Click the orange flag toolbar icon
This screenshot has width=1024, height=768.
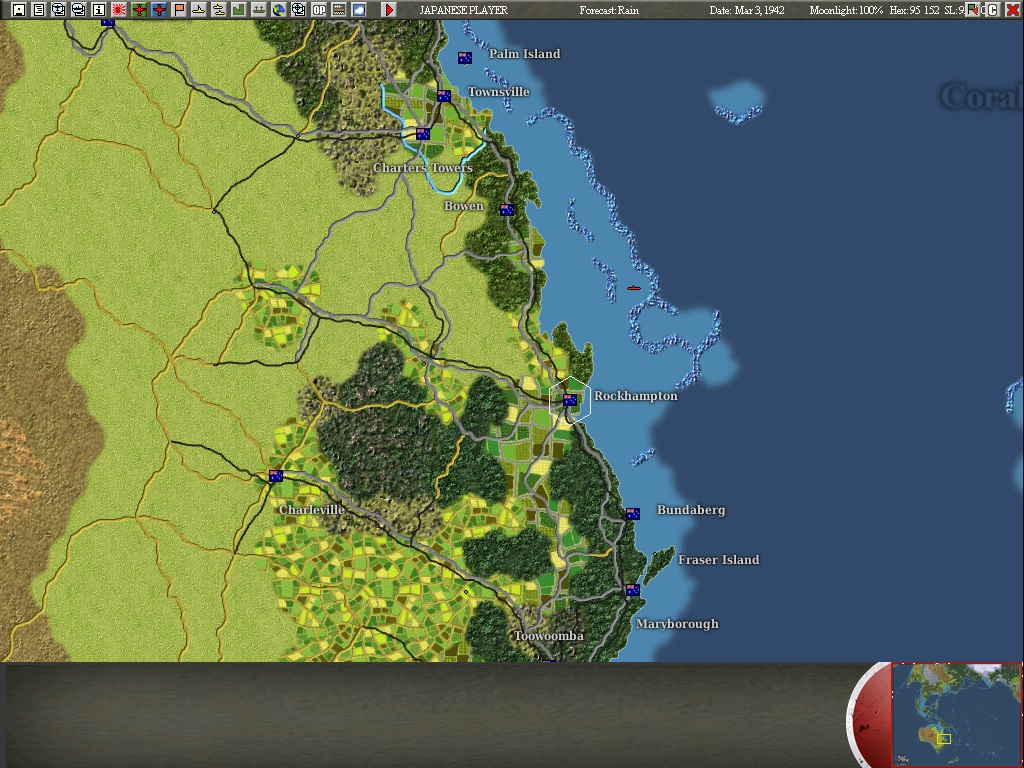coord(178,10)
